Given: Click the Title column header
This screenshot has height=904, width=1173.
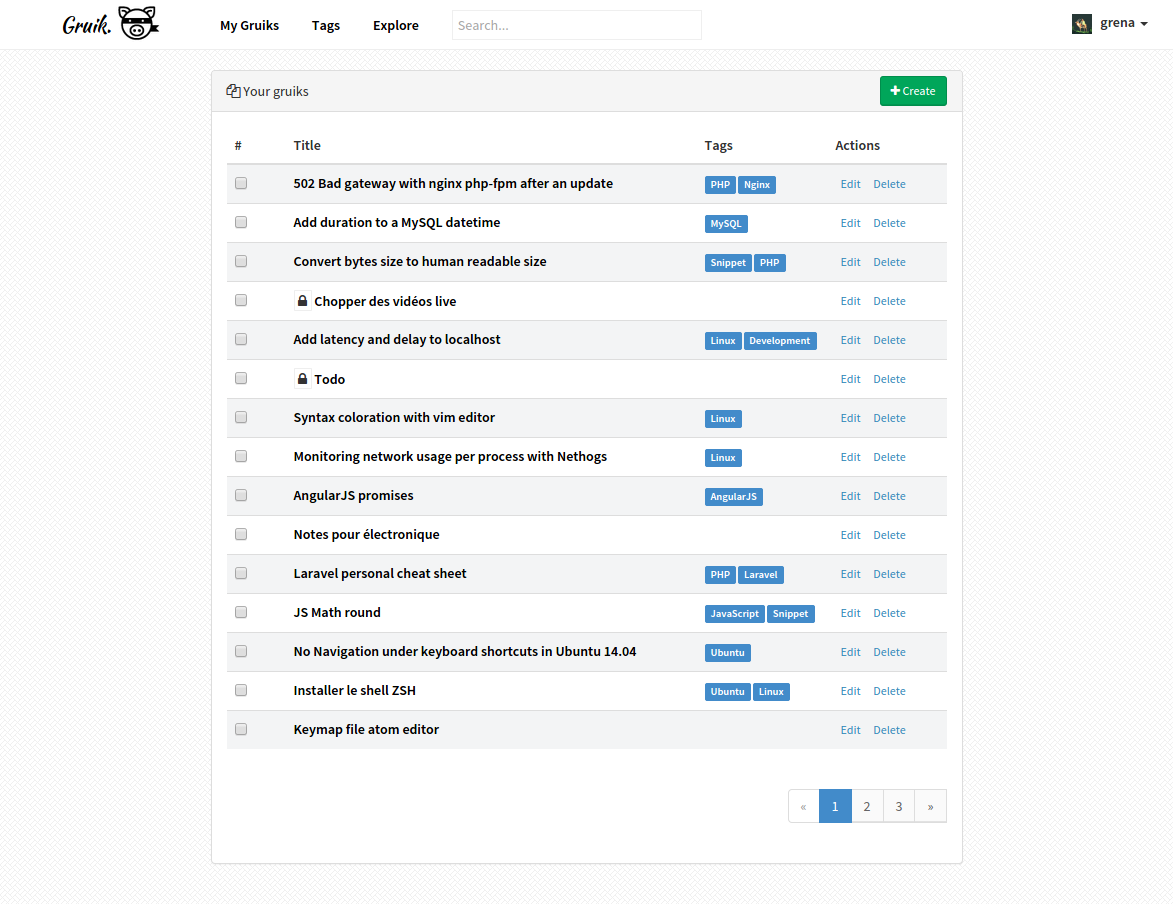Looking at the screenshot, I should (x=307, y=145).
